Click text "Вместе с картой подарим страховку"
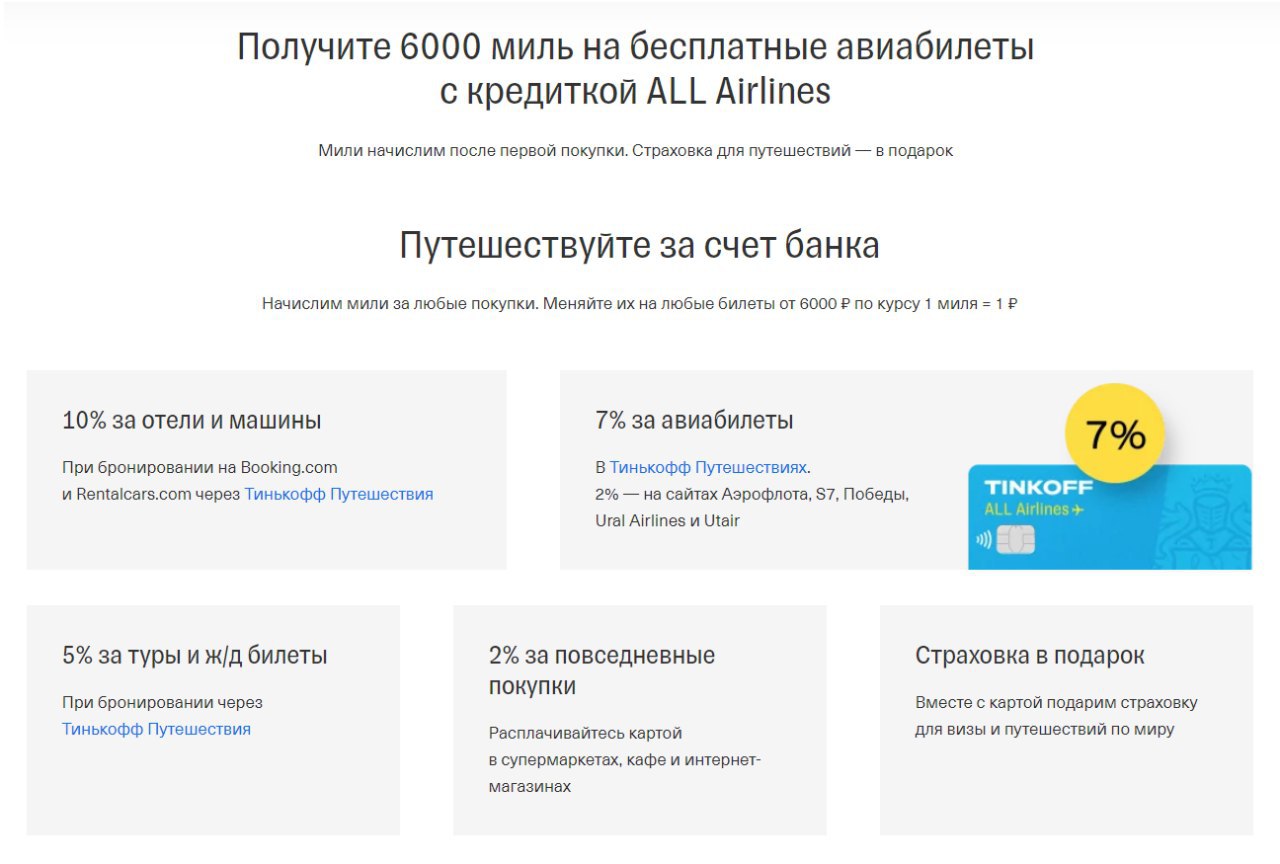1280x864 pixels. pyautogui.click(x=1056, y=703)
